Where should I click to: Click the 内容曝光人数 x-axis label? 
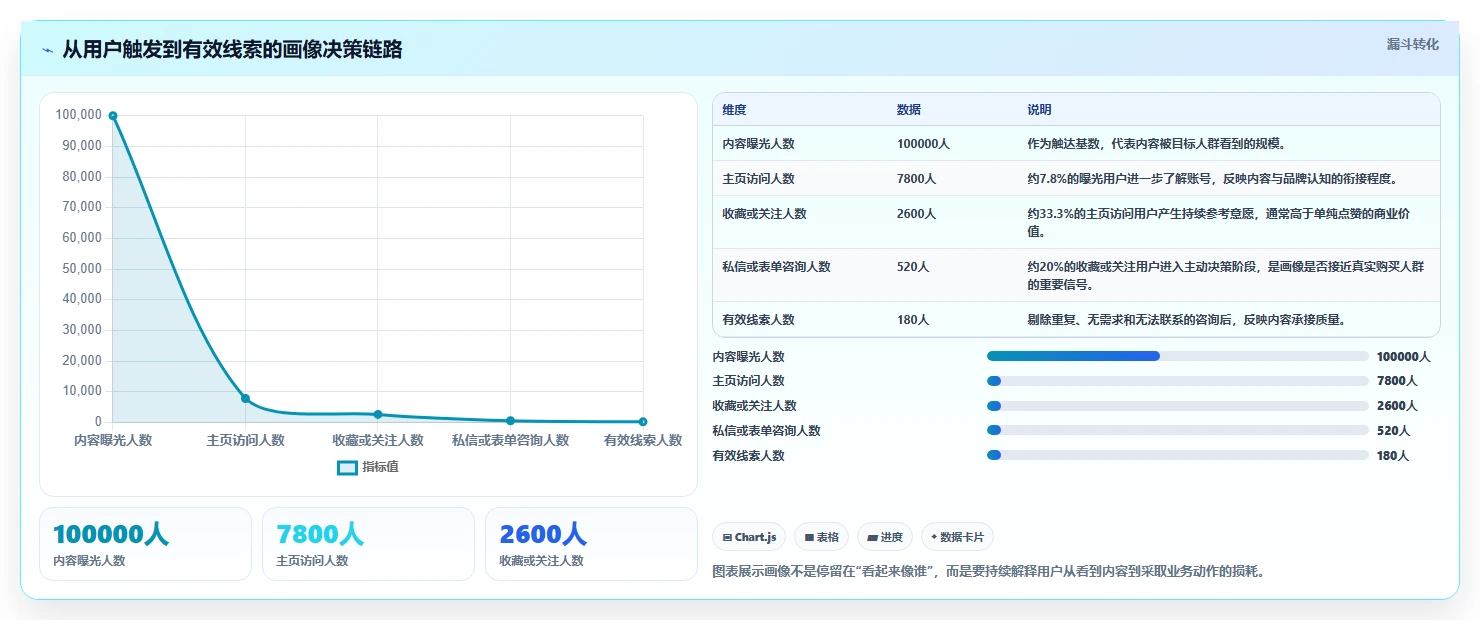click(113, 440)
